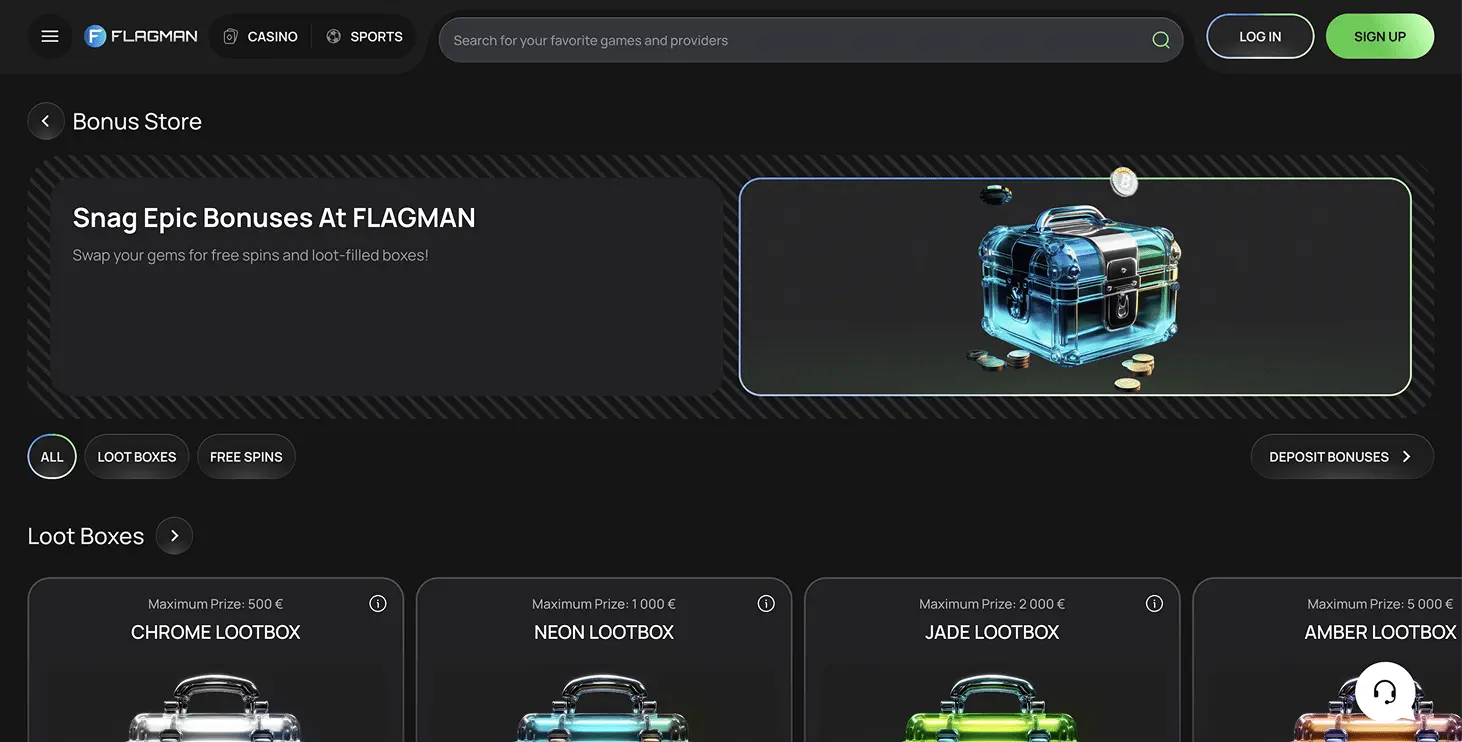Select the ALL filter

click(52, 457)
